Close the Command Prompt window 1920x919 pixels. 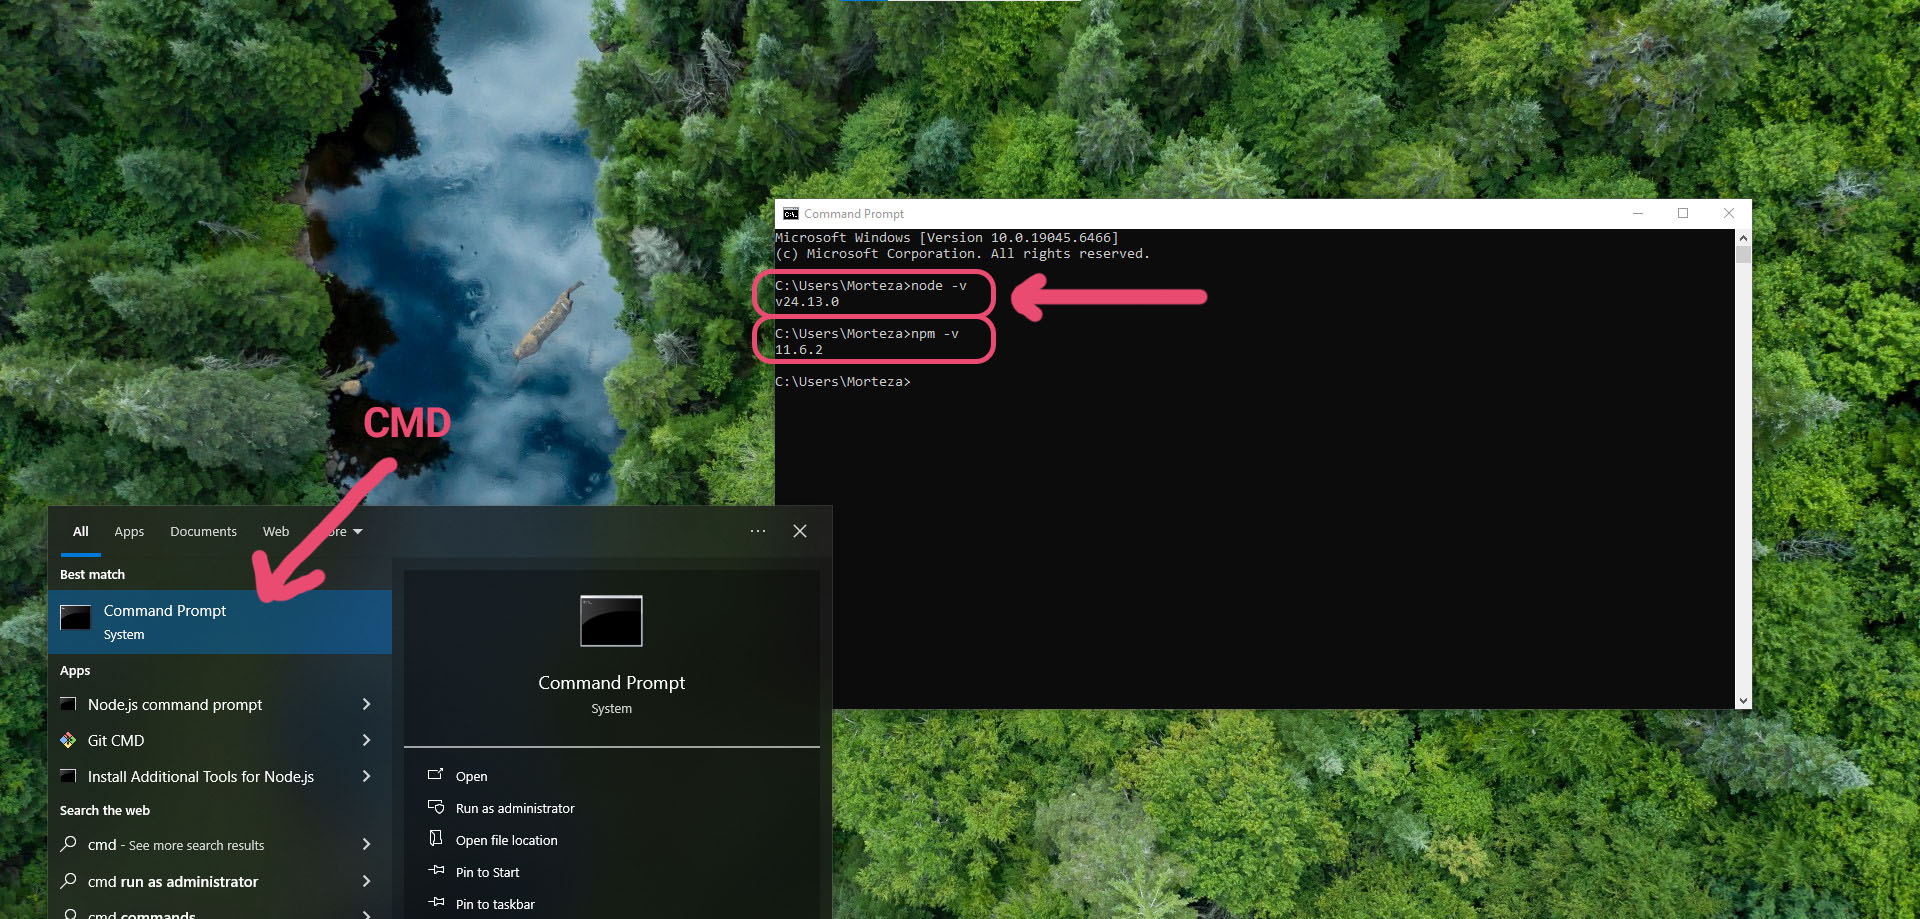coord(1729,213)
